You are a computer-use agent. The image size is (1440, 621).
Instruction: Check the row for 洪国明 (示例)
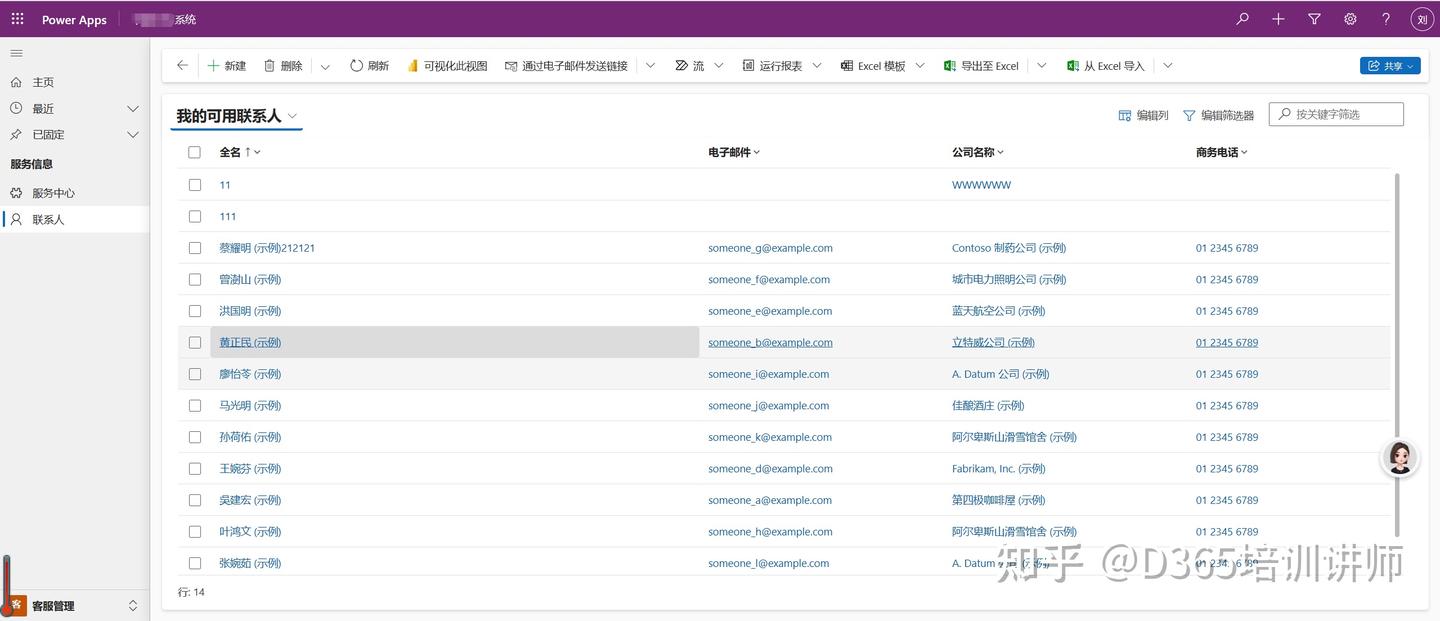pos(194,311)
